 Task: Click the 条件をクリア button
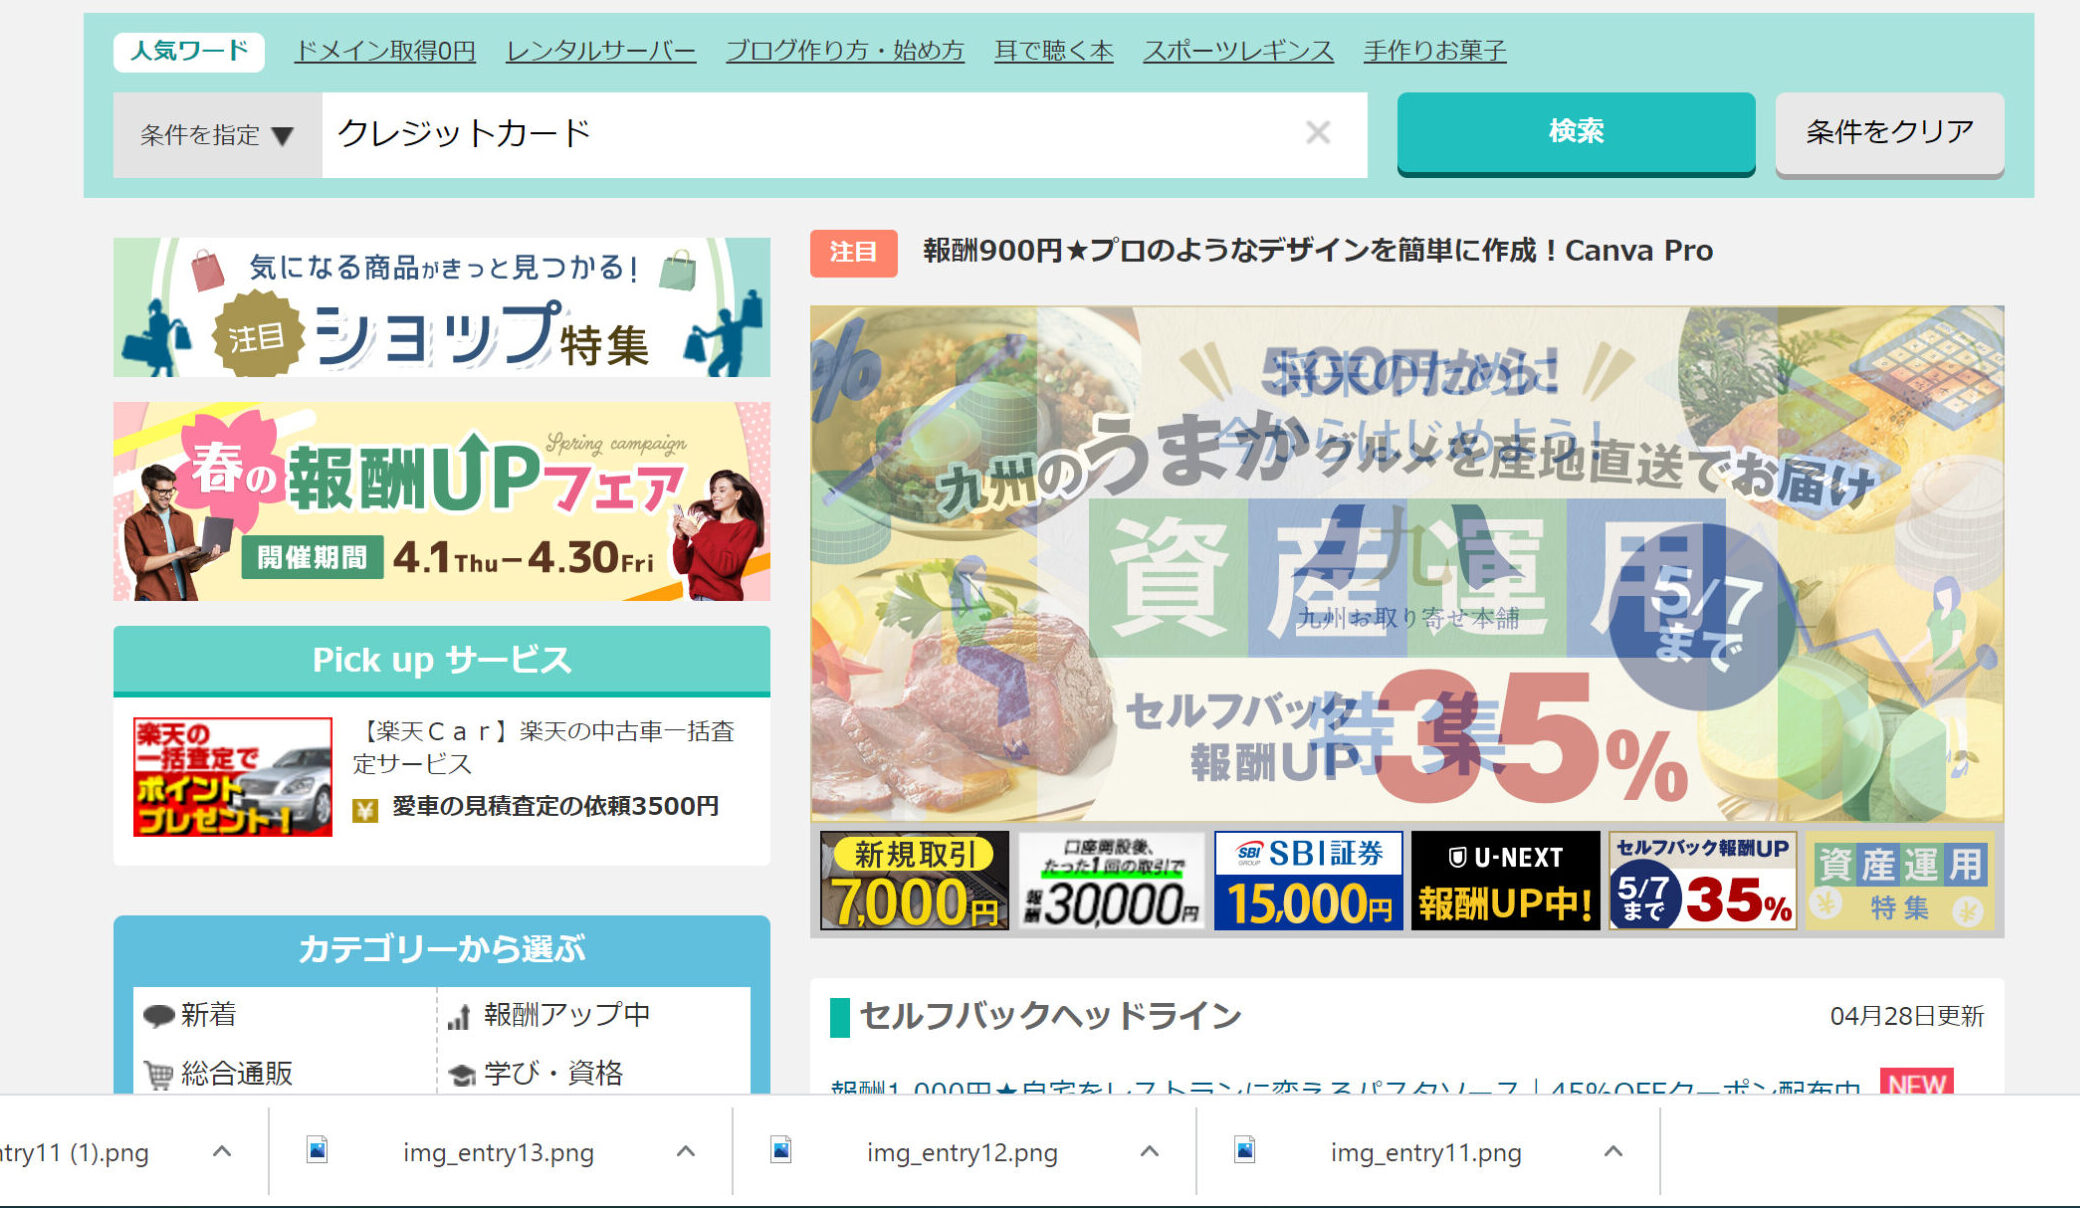click(x=1889, y=133)
